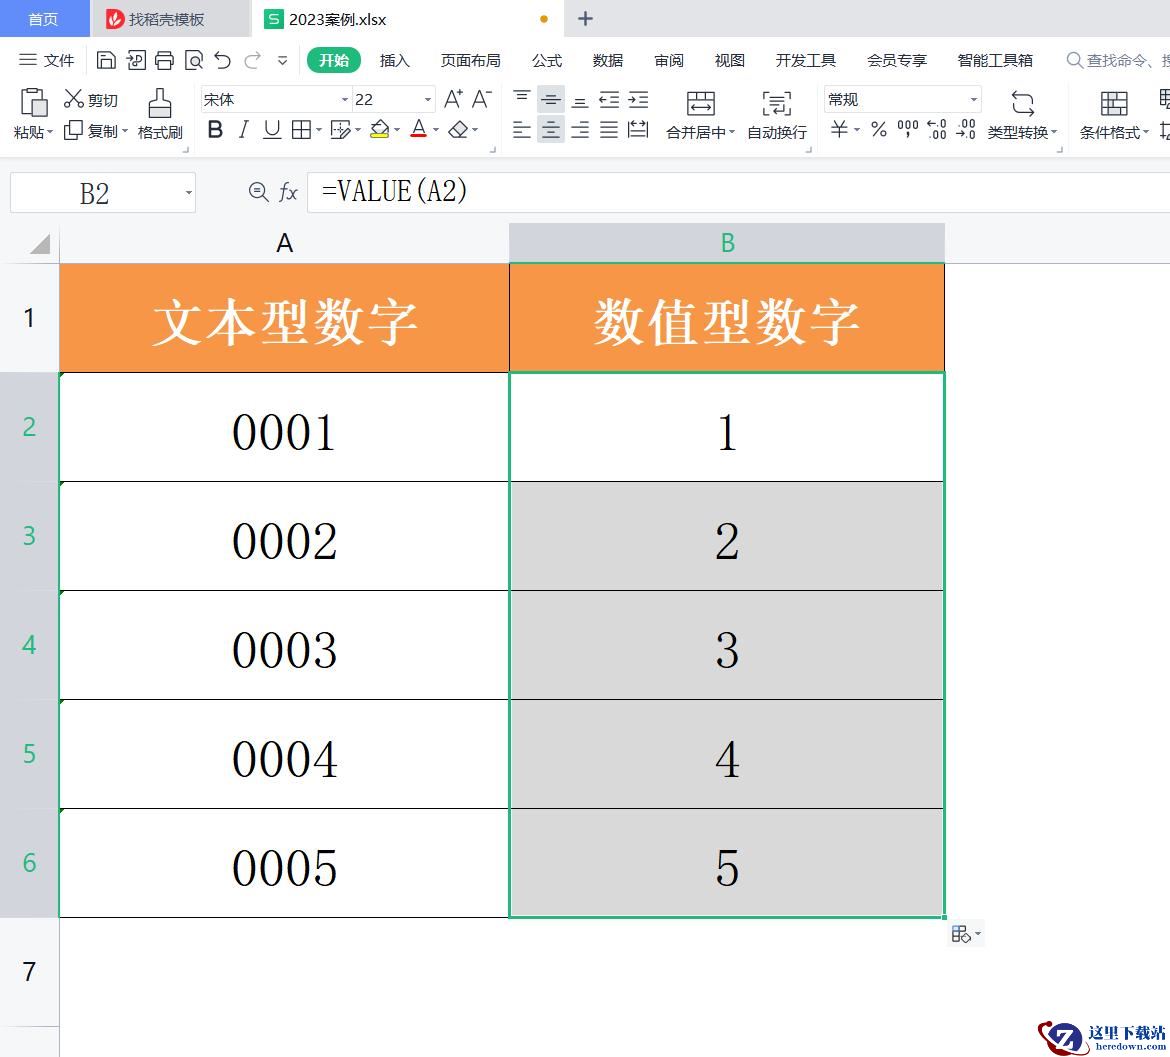The image size is (1170, 1057).
Task: Open the 宋体 font name dropdown
Action: [x=345, y=99]
